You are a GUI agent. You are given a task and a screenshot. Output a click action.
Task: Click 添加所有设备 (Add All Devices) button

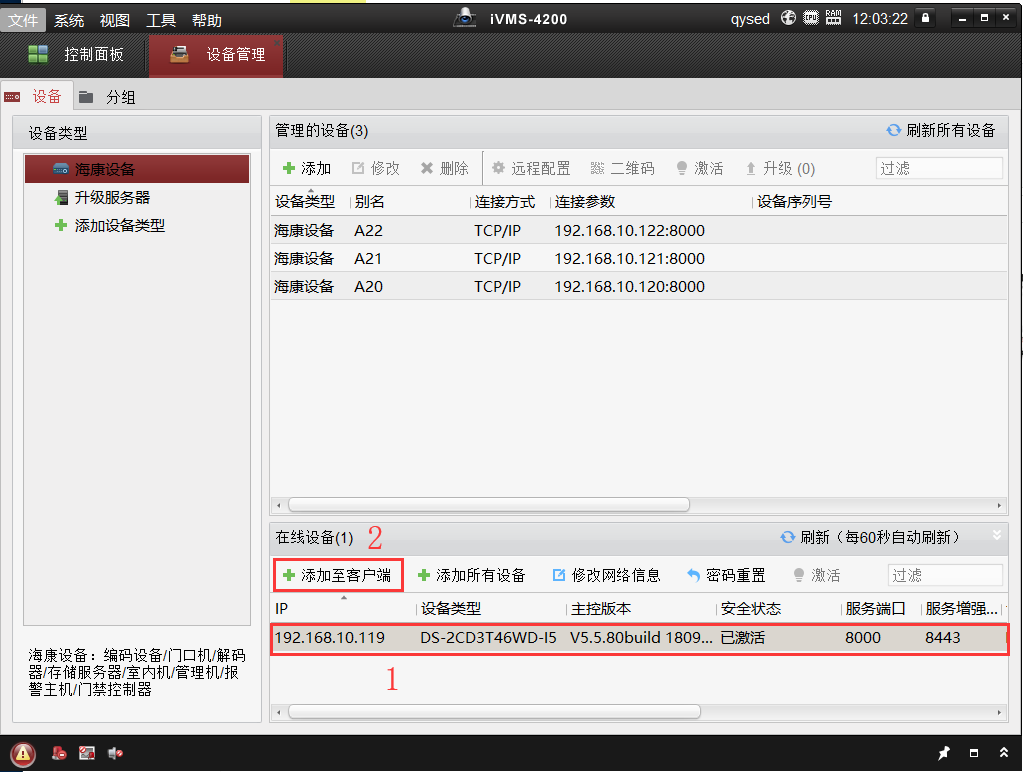click(471, 575)
